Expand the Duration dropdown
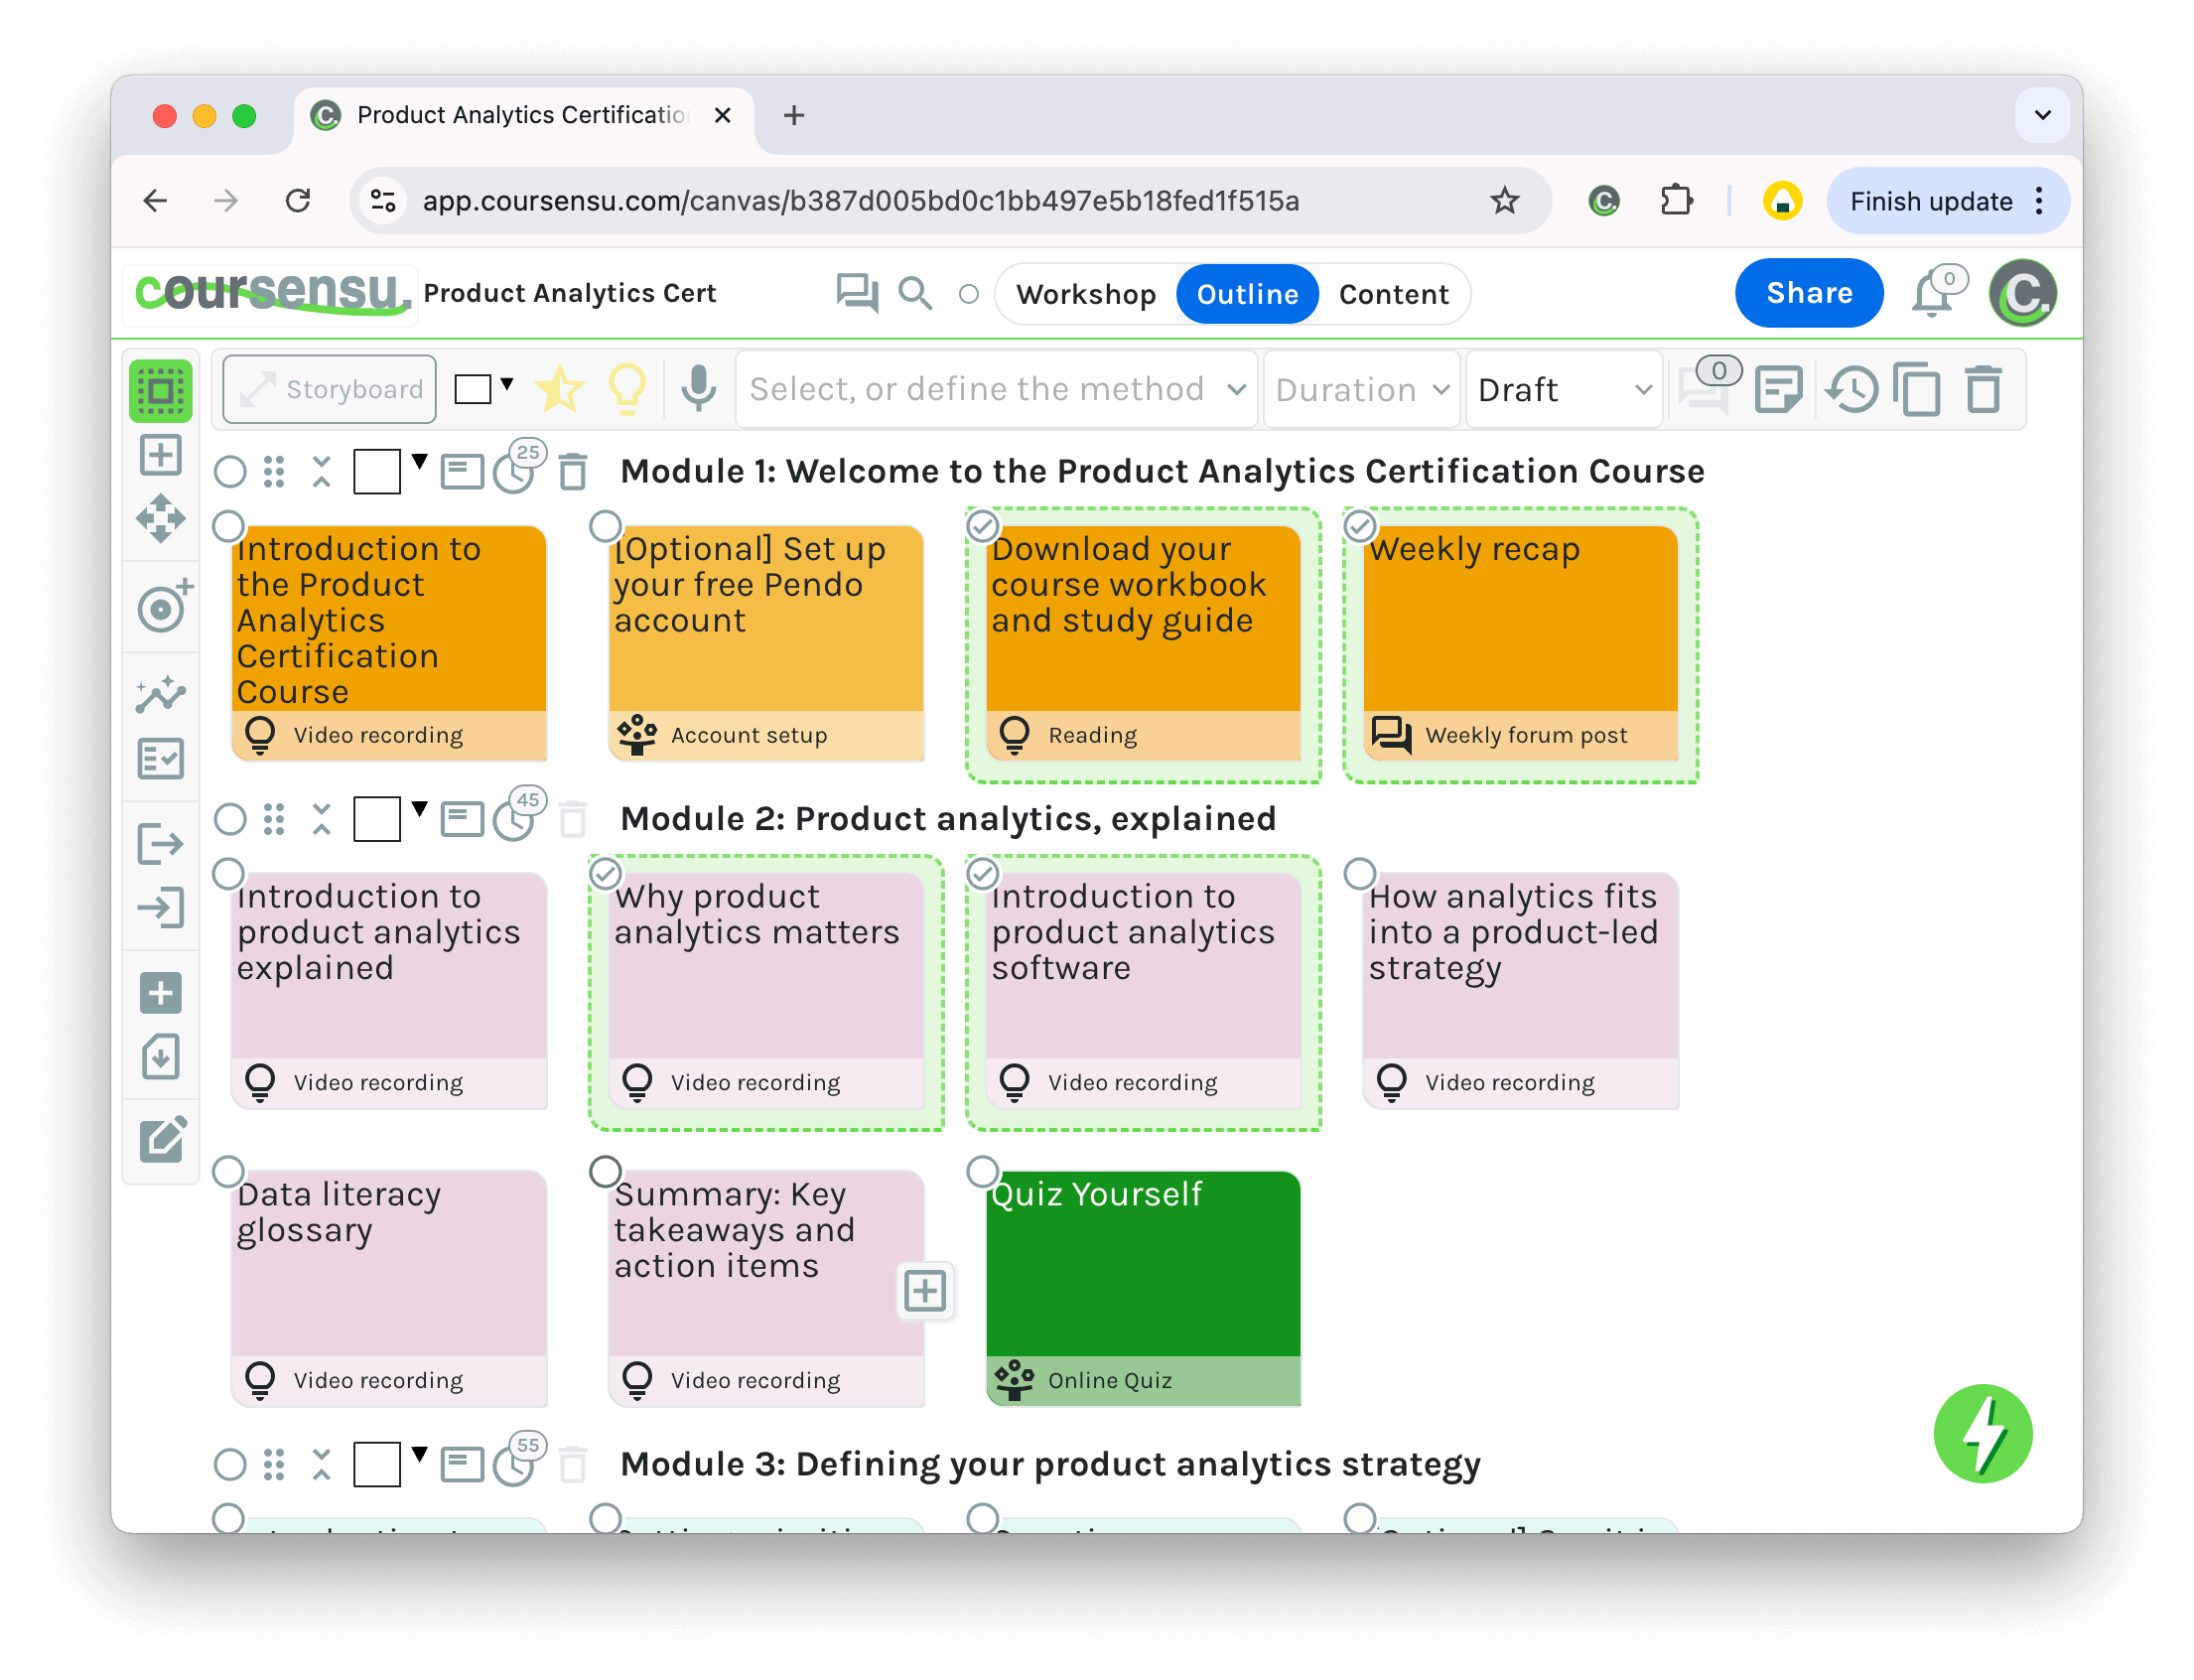This screenshot has width=2194, height=1680. coord(1361,389)
